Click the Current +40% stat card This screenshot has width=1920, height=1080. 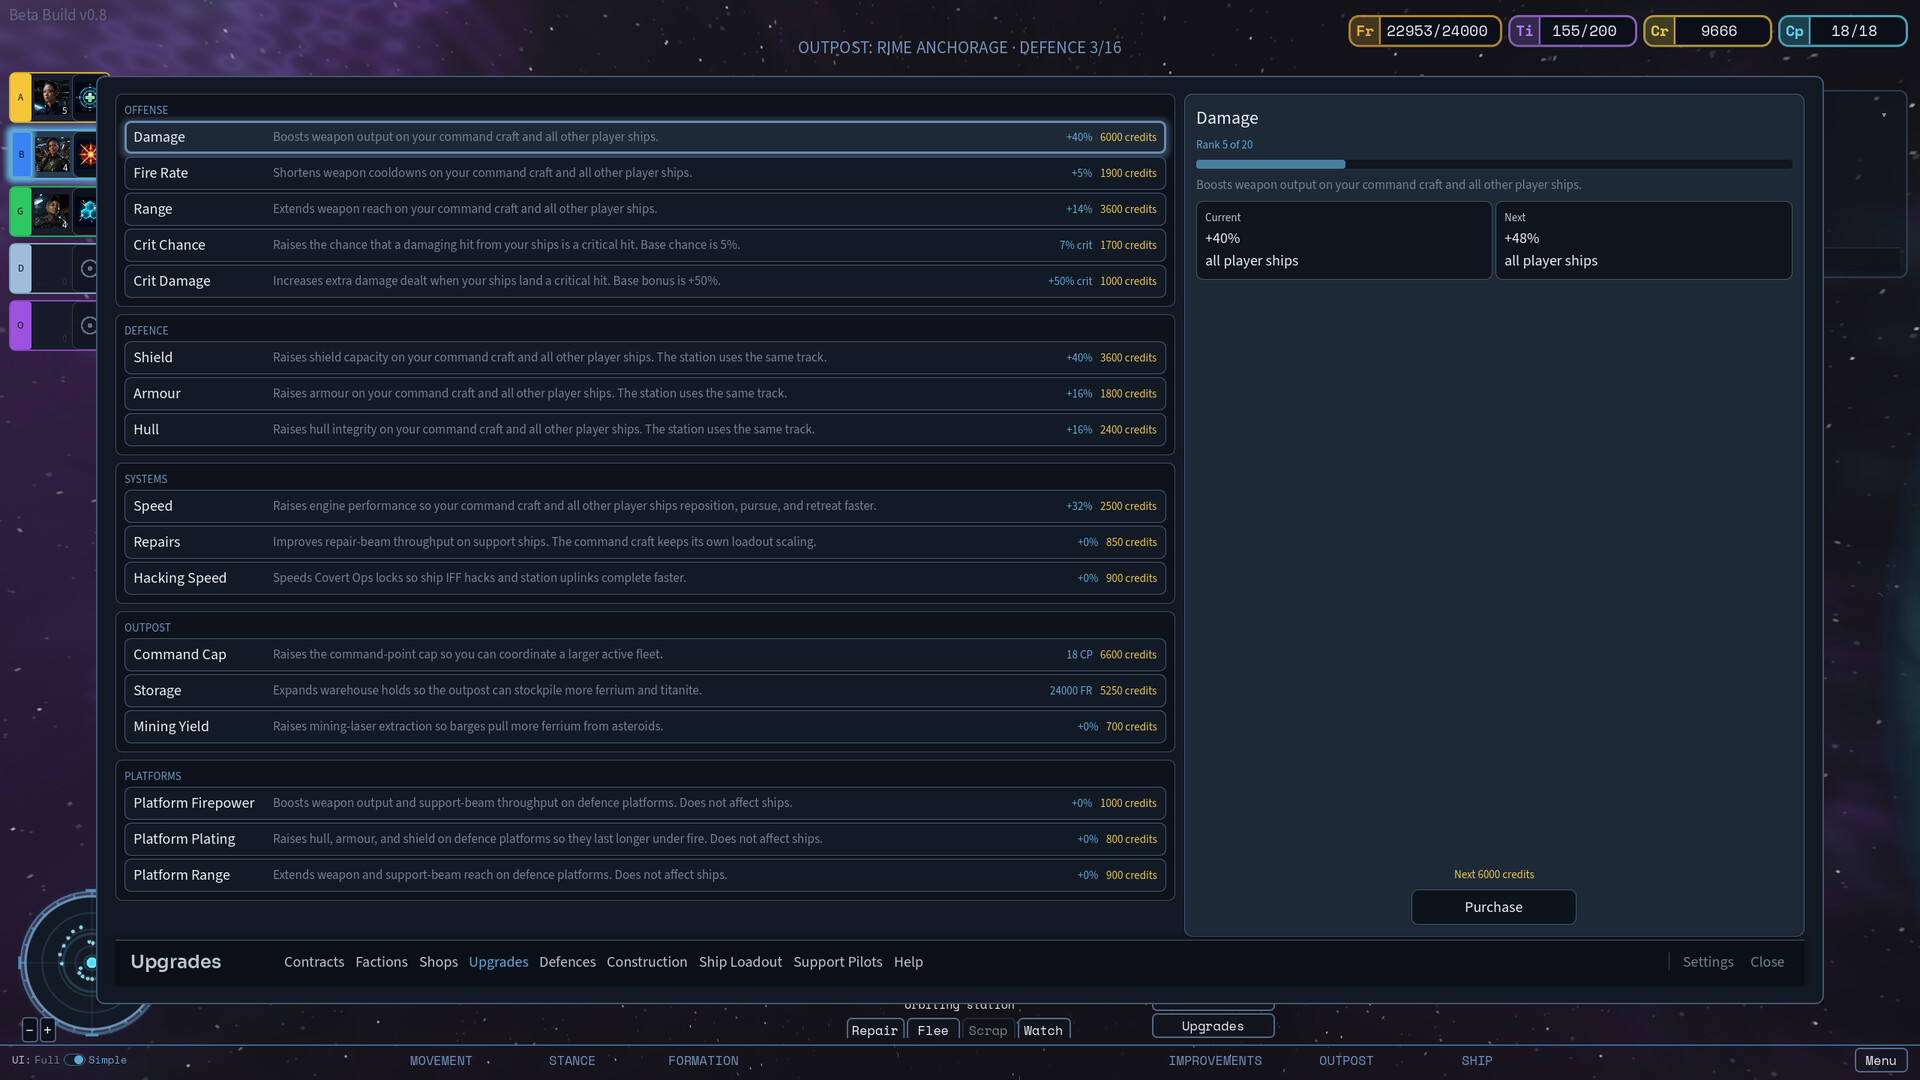1344,240
